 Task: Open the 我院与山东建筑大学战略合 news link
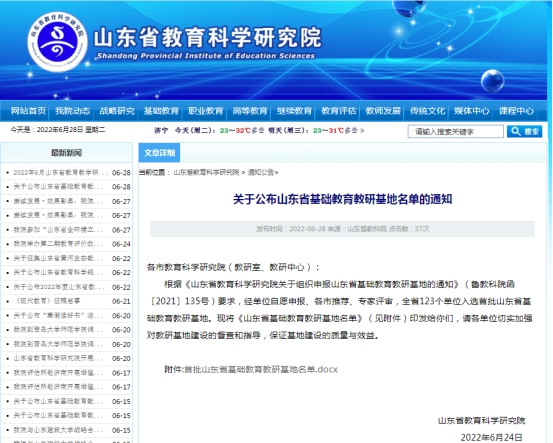[x=58, y=430]
